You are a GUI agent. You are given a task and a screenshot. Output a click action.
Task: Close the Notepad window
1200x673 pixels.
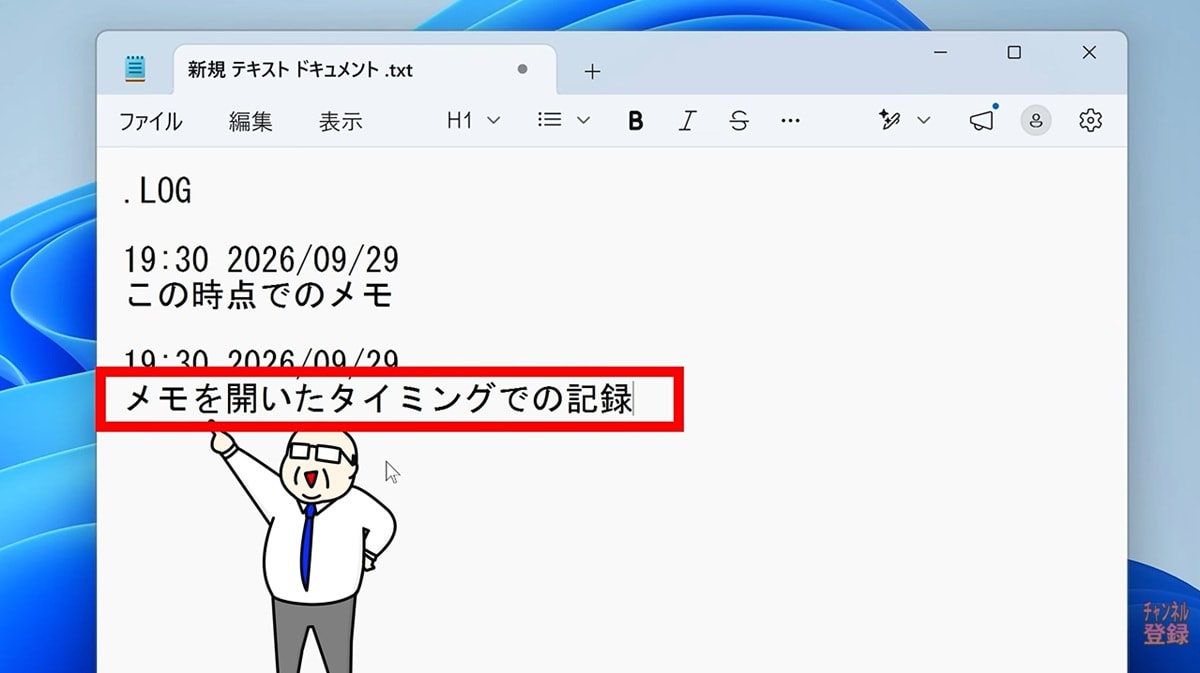pyautogui.click(x=1089, y=52)
